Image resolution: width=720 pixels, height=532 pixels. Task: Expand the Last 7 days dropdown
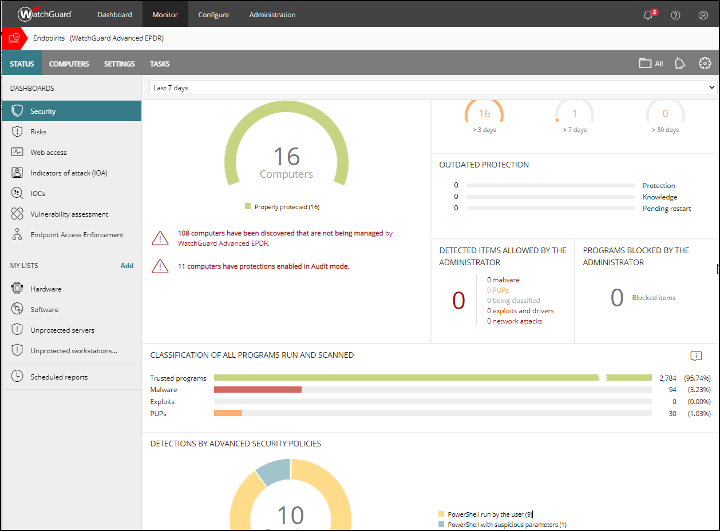[x=431, y=88]
